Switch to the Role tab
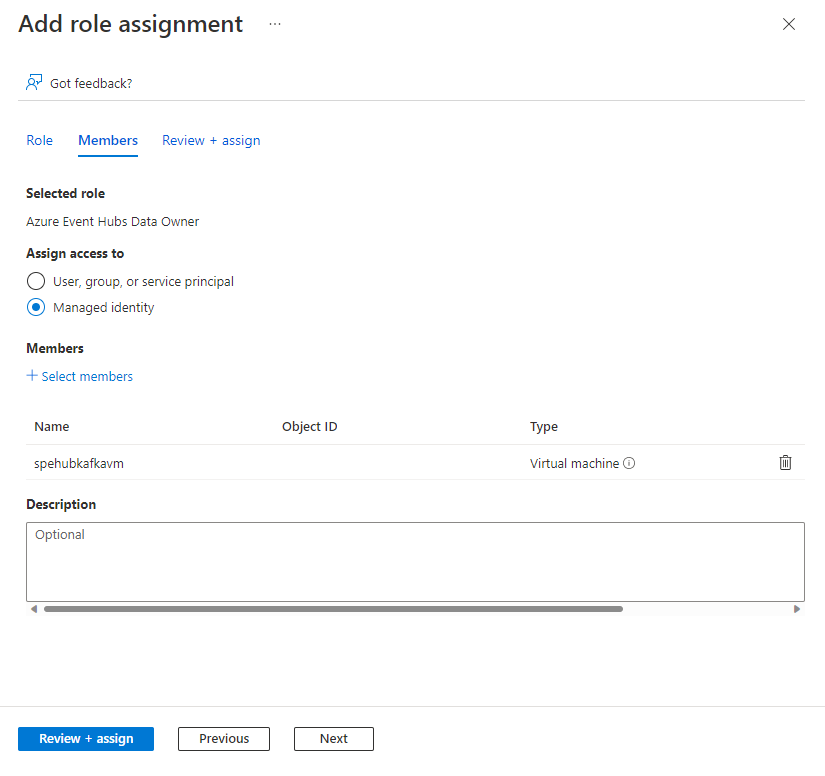The height and width of the screenshot is (776, 825). [x=39, y=140]
